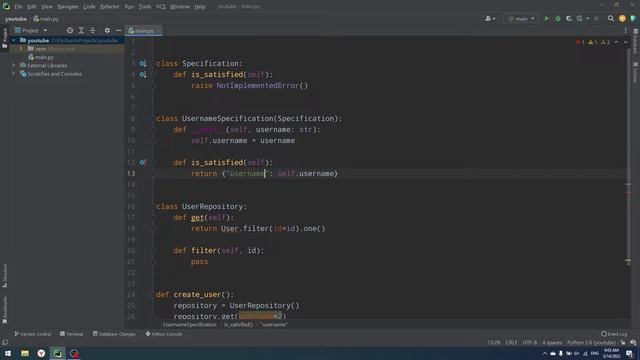Open the Version Control tool window
The height and width of the screenshot is (360, 640).
(33, 334)
